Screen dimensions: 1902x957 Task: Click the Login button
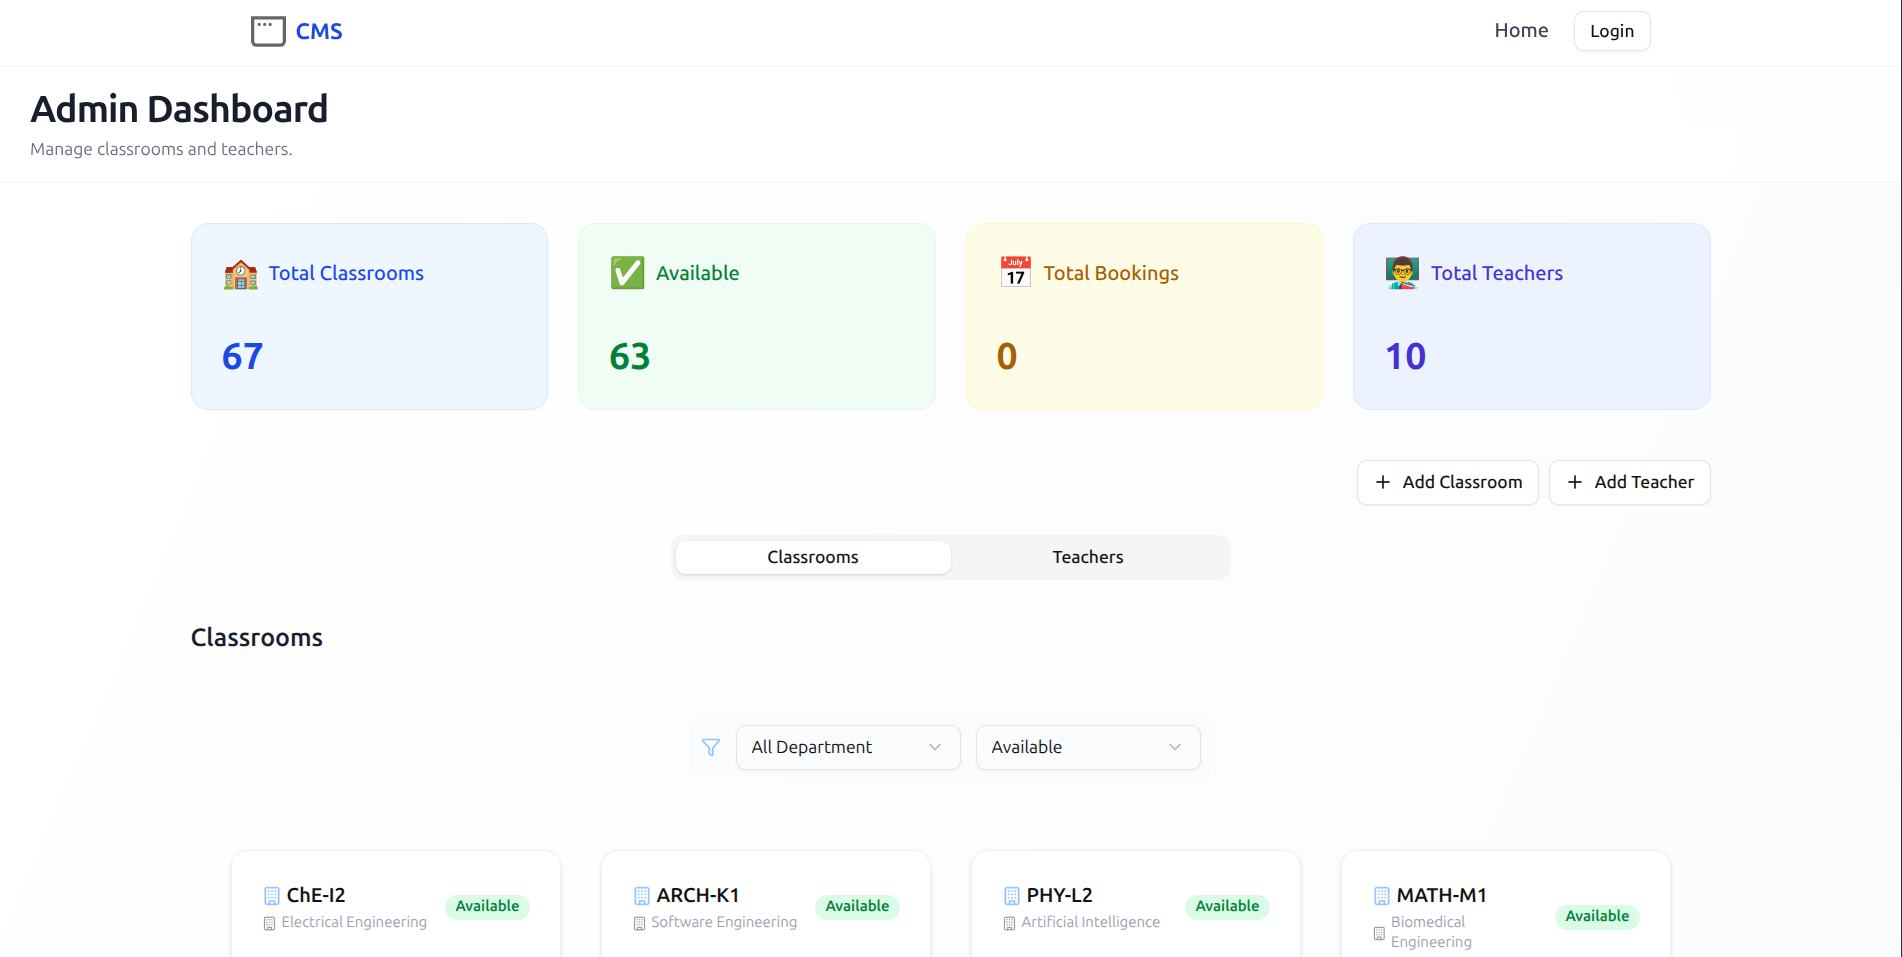click(1612, 31)
